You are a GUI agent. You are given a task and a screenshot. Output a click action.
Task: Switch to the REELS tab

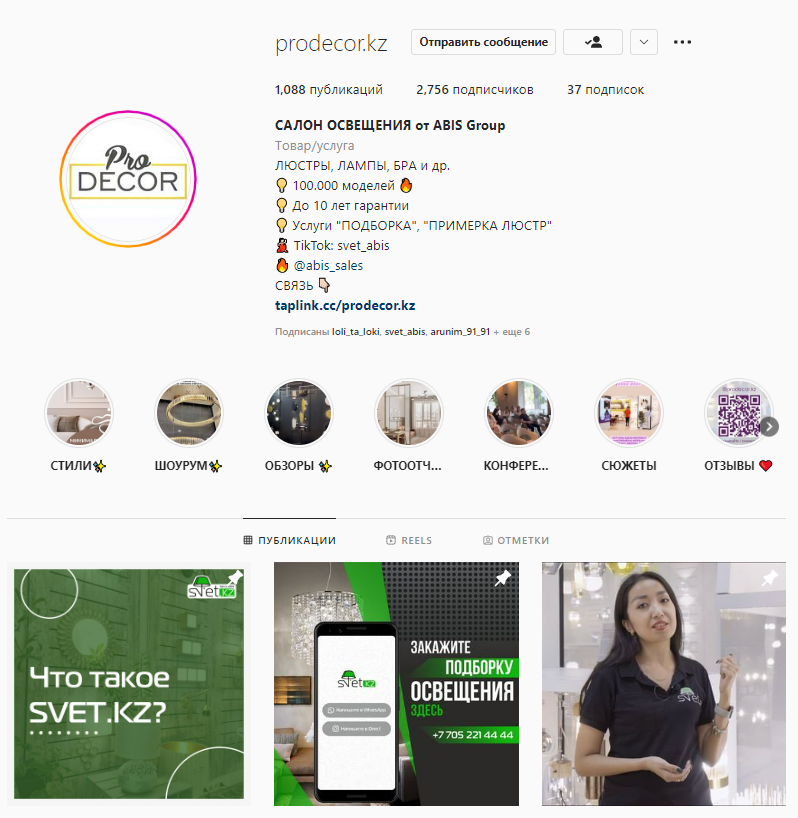pyautogui.click(x=409, y=540)
